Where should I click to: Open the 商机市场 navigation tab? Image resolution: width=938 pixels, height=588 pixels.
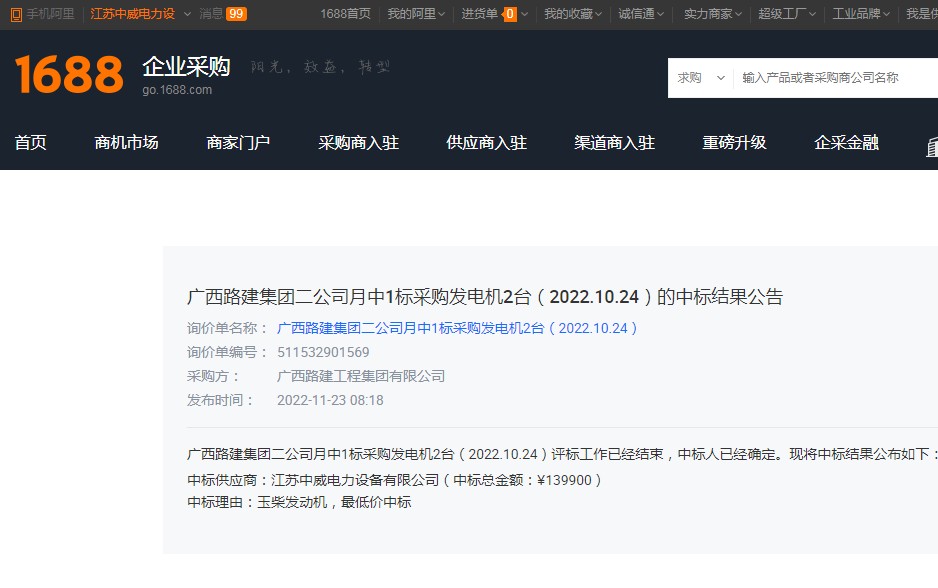click(x=126, y=142)
